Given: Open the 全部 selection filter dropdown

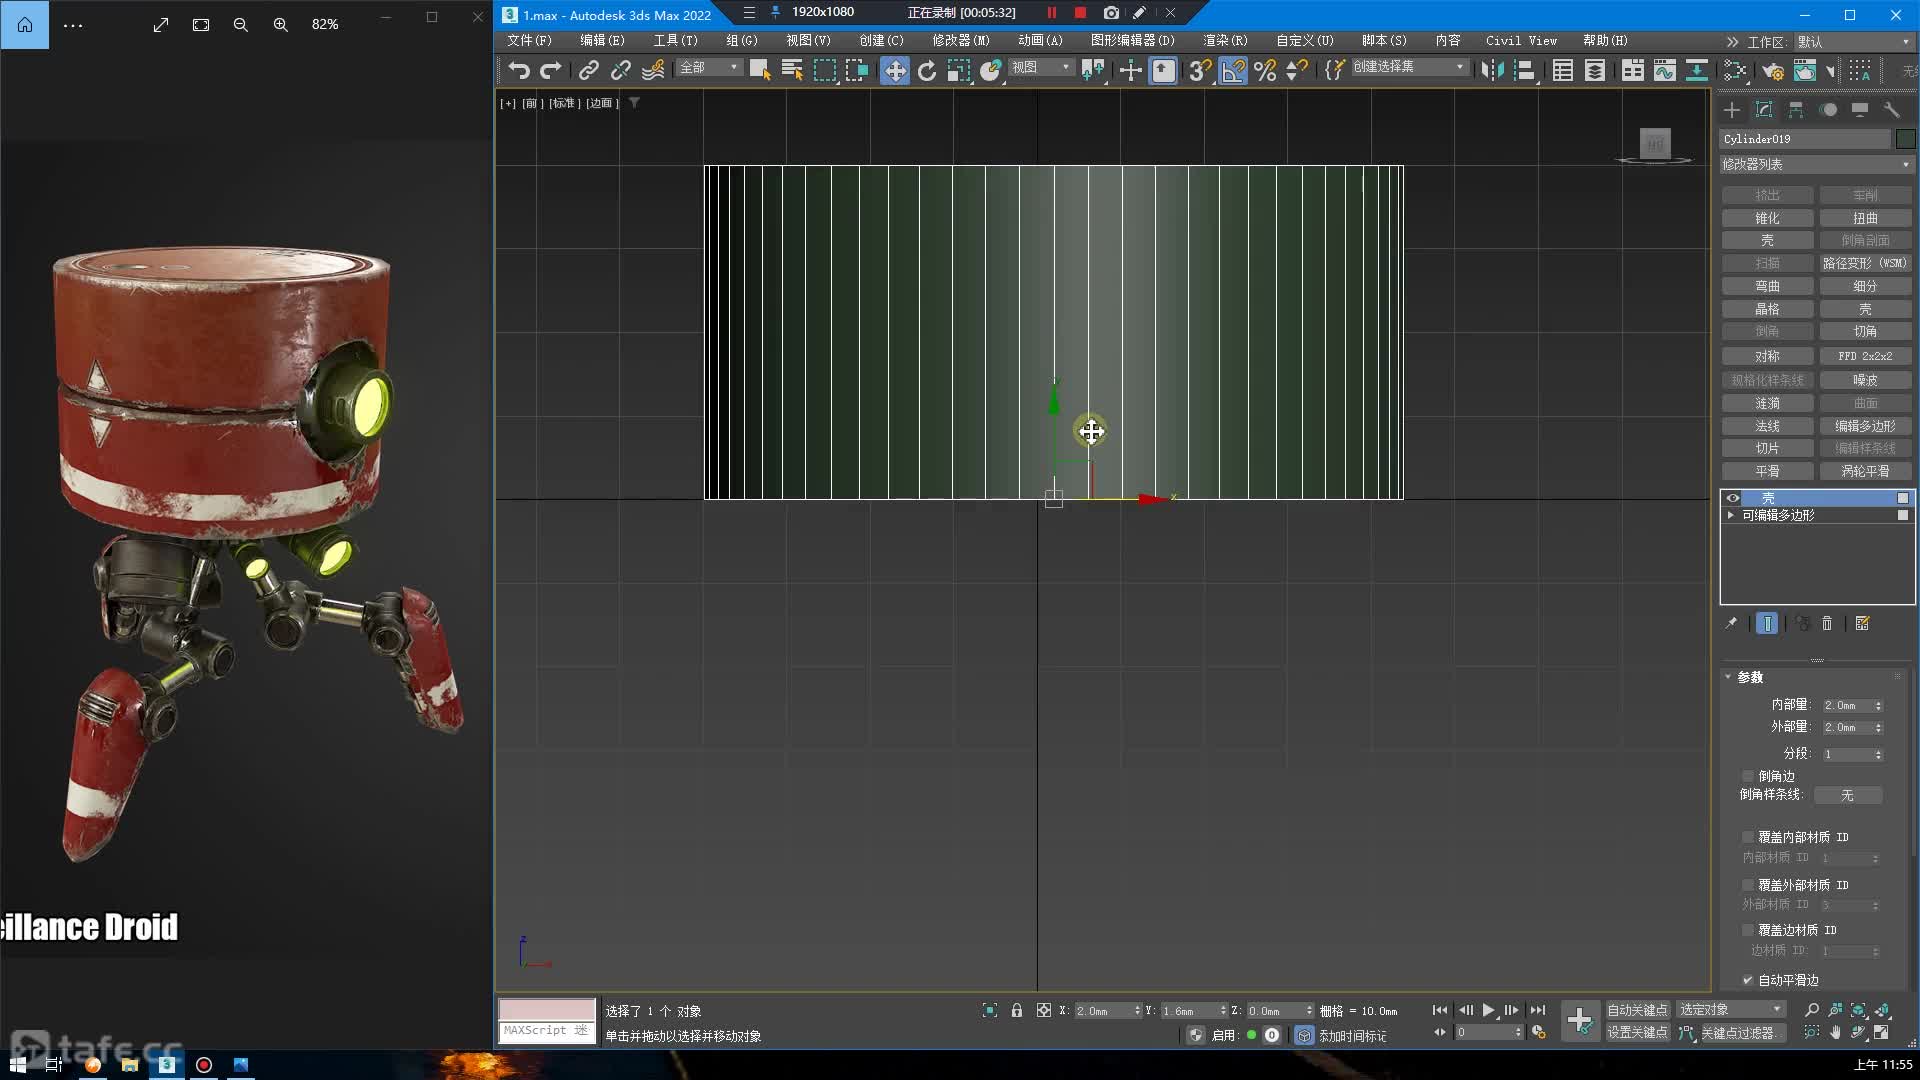Looking at the screenshot, I should tap(709, 67).
